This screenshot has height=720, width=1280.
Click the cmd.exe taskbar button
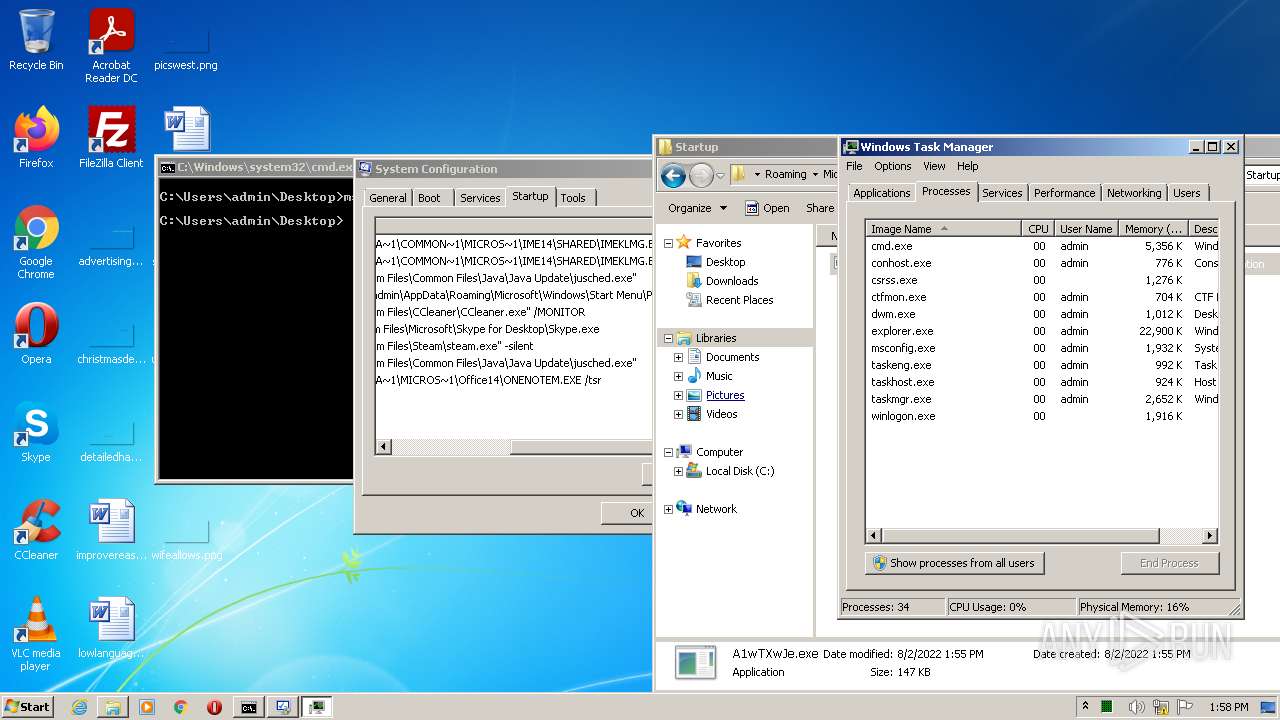coord(248,707)
